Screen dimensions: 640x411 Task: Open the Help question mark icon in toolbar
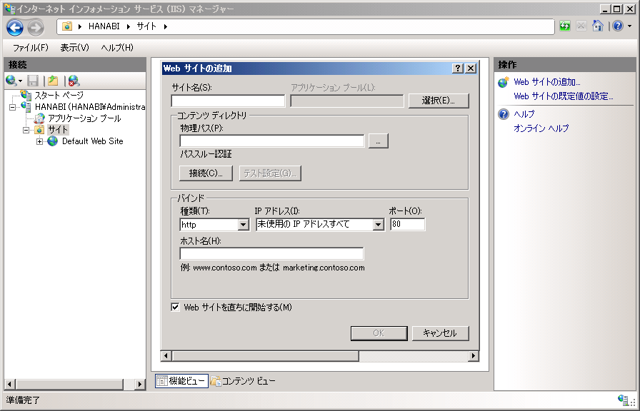click(618, 26)
